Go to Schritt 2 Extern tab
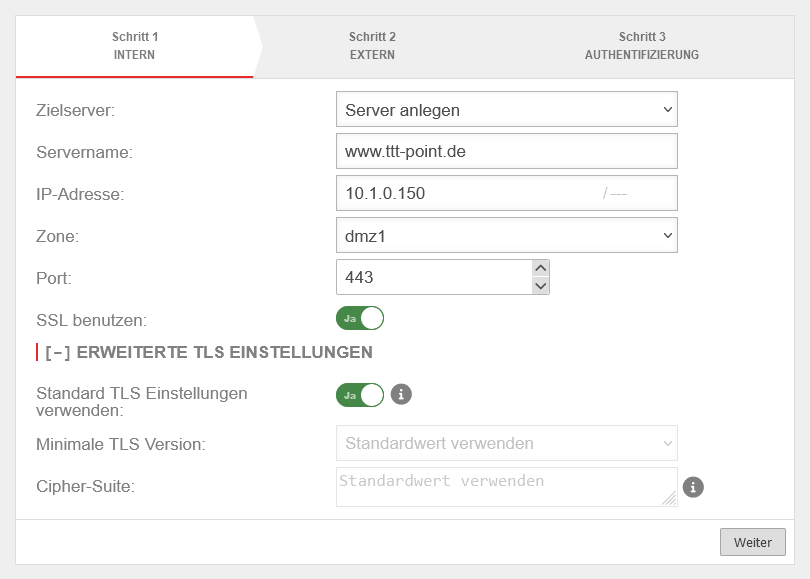The height and width of the screenshot is (579, 810). [x=372, y=46]
